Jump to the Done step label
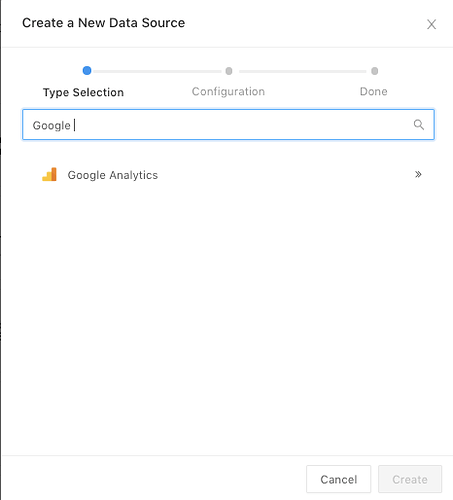 tap(374, 91)
